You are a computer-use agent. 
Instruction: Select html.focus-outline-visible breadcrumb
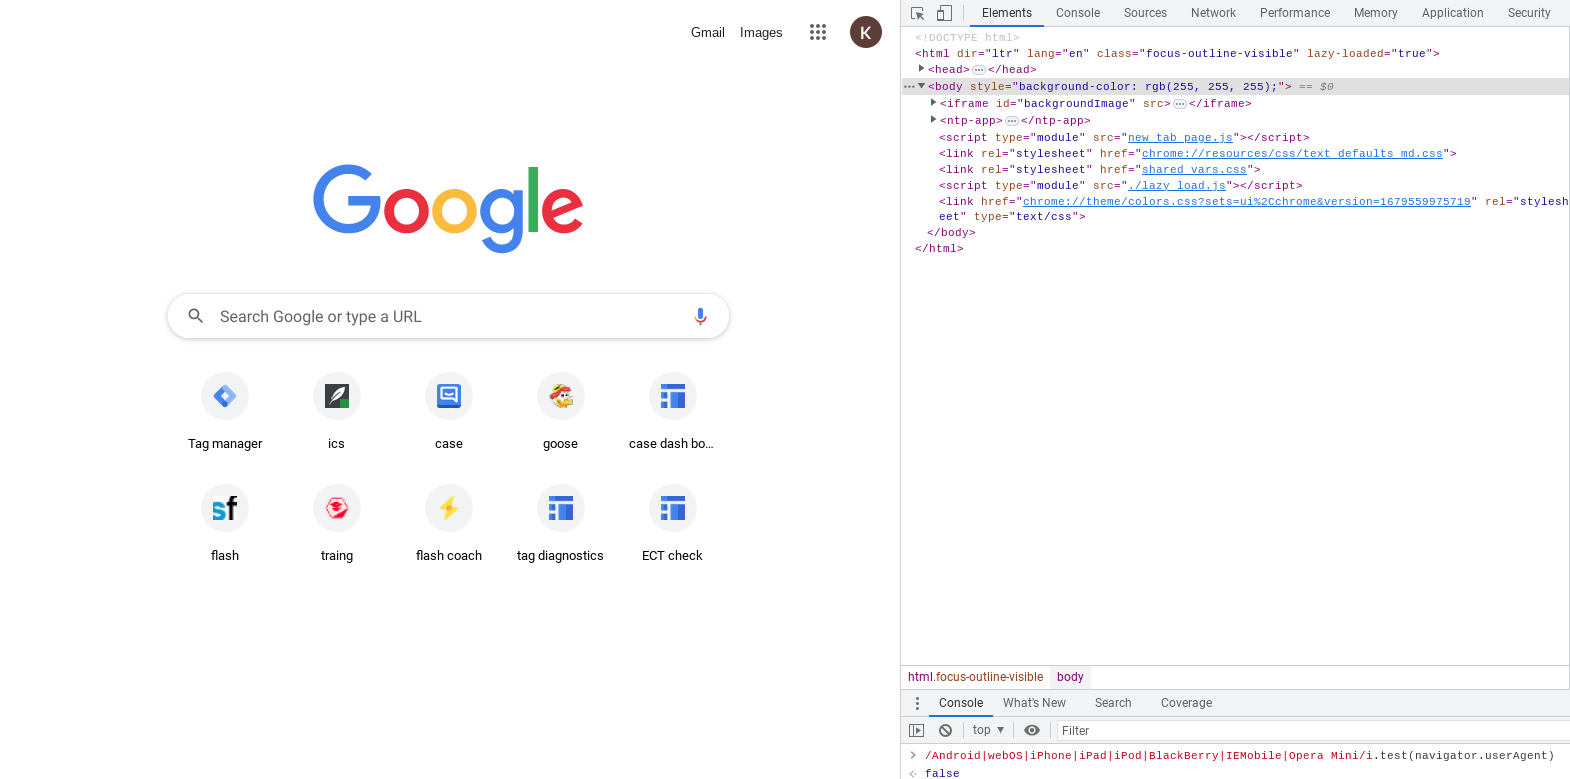[x=975, y=677]
